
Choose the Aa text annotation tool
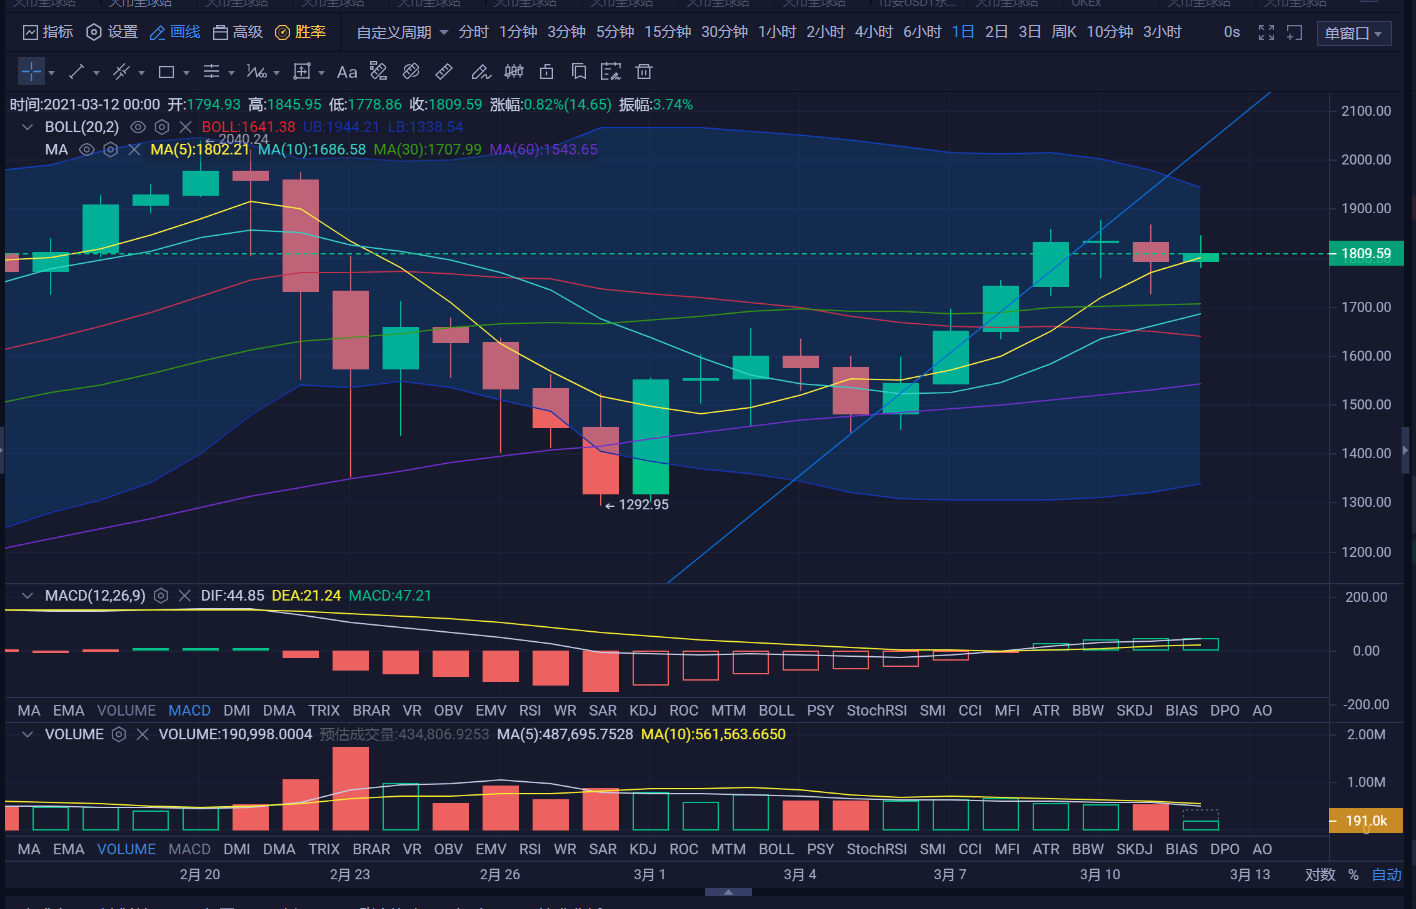click(347, 72)
